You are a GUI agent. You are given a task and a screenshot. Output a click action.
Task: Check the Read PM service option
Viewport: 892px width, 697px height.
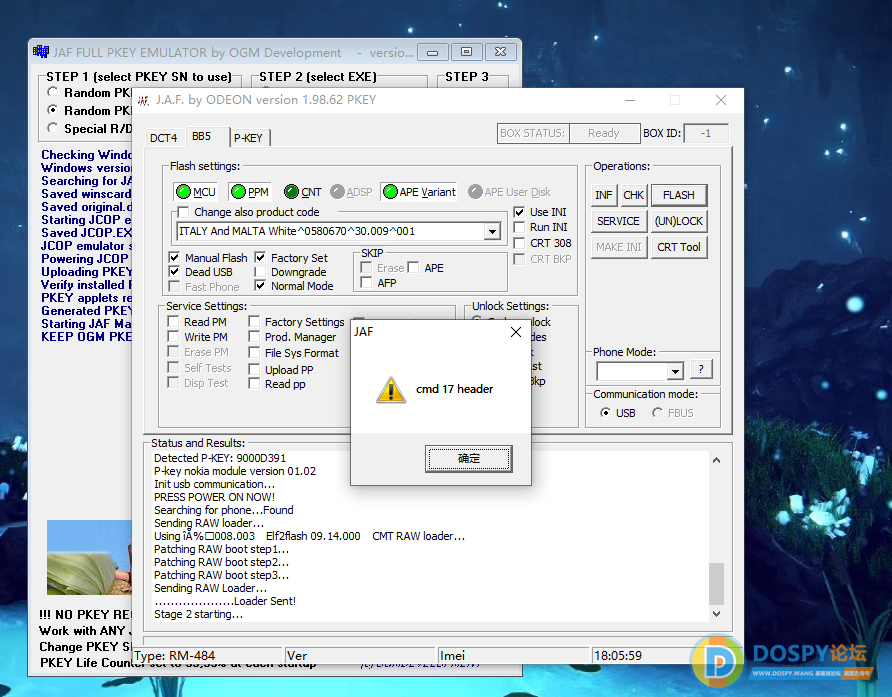pyautogui.click(x=174, y=321)
